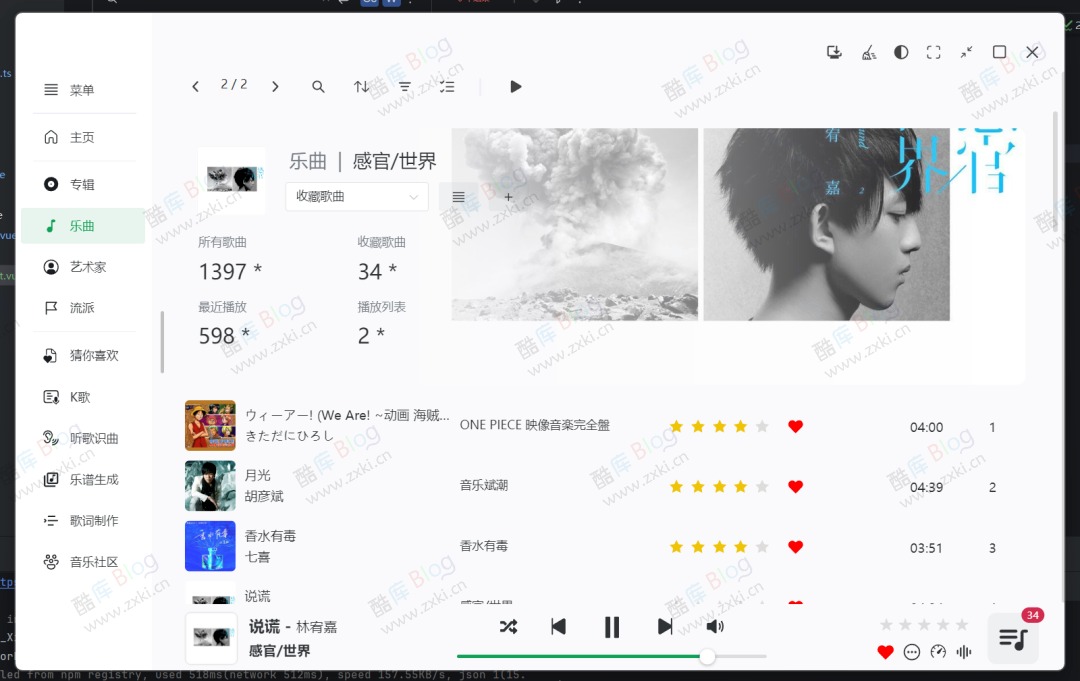Unfavorite the song 月光 by clicking its heart
The width and height of the screenshot is (1080, 681).
coord(795,486)
